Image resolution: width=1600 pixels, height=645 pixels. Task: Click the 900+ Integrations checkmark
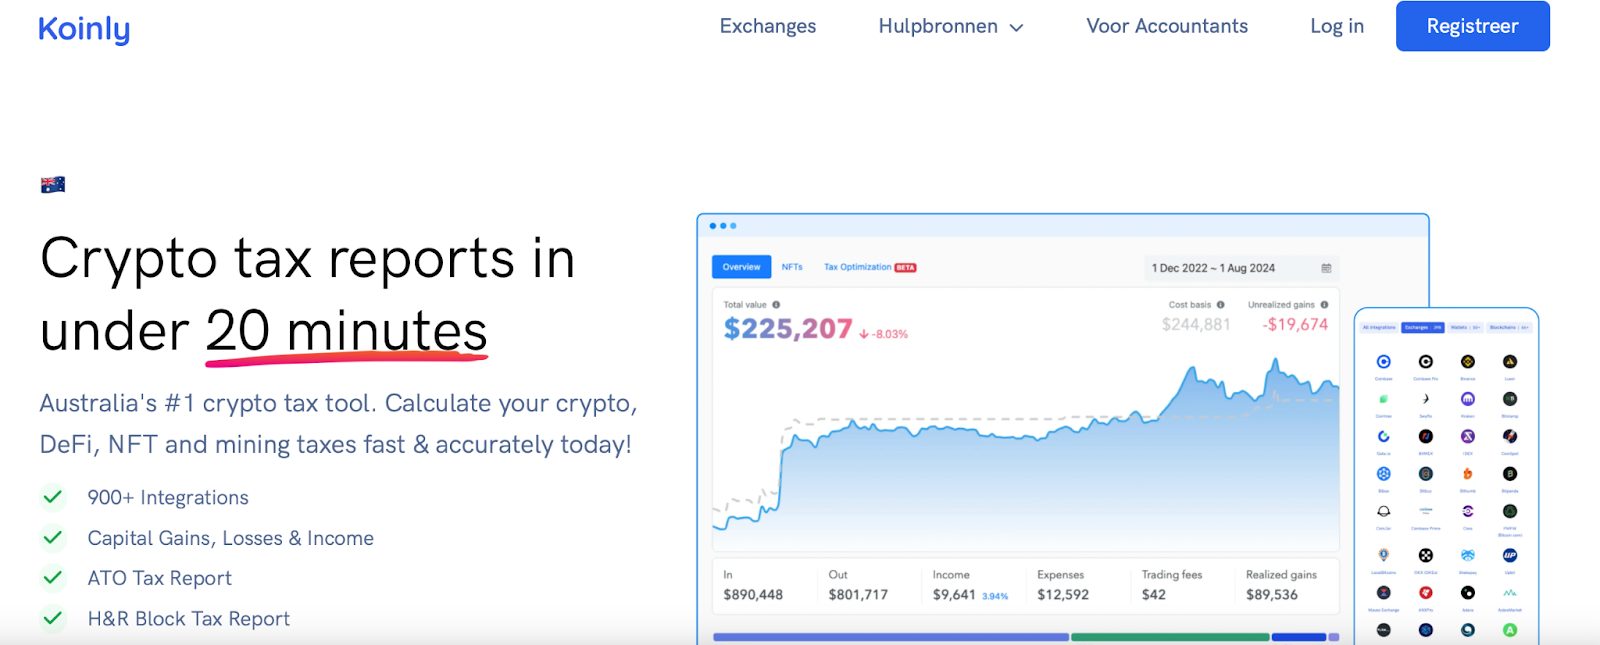pyautogui.click(x=53, y=497)
